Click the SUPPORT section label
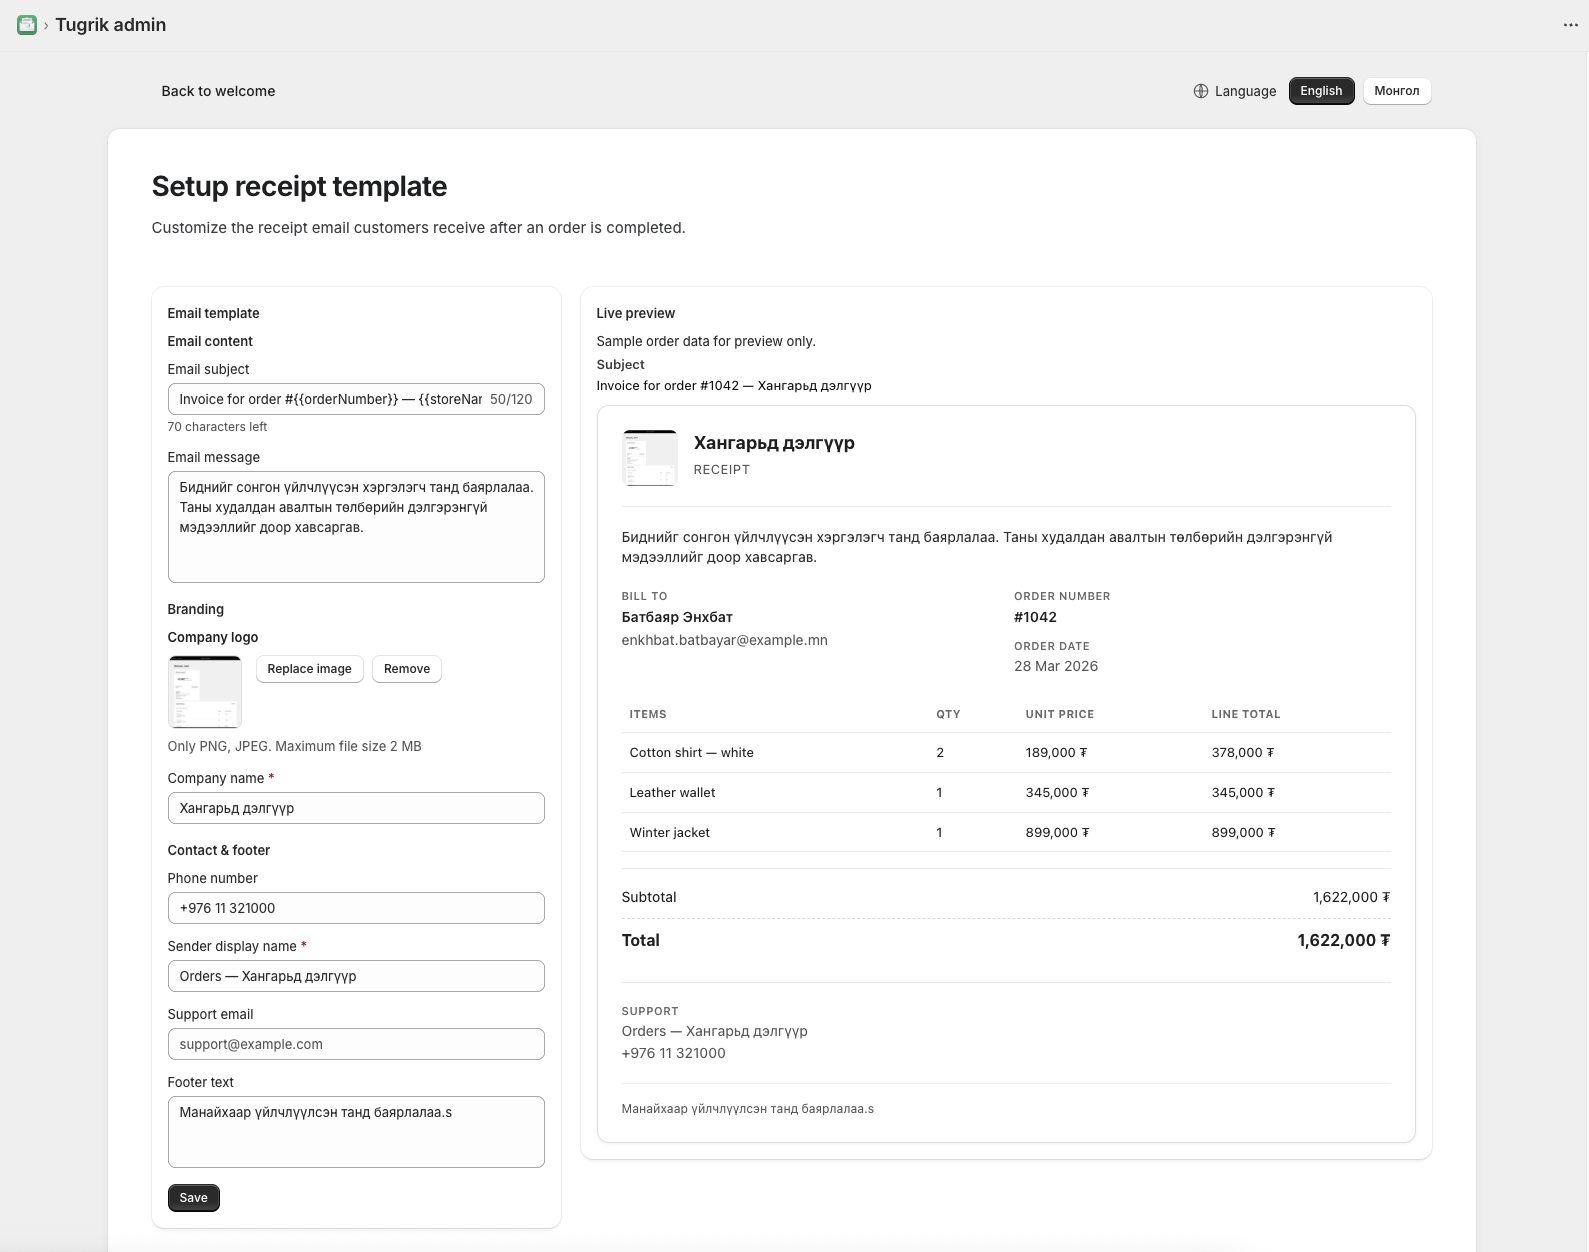 coord(650,1011)
